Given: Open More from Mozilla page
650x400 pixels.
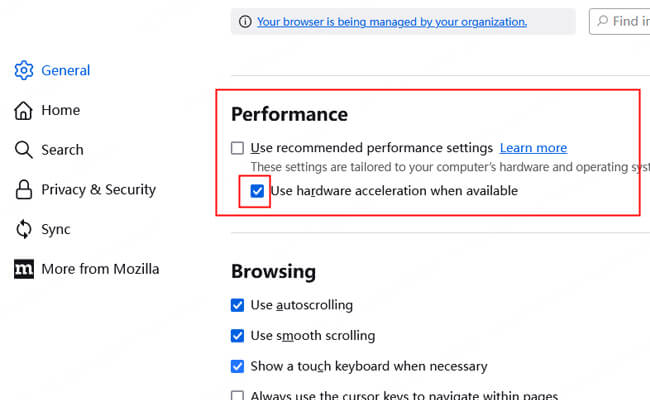Looking at the screenshot, I should point(100,269).
